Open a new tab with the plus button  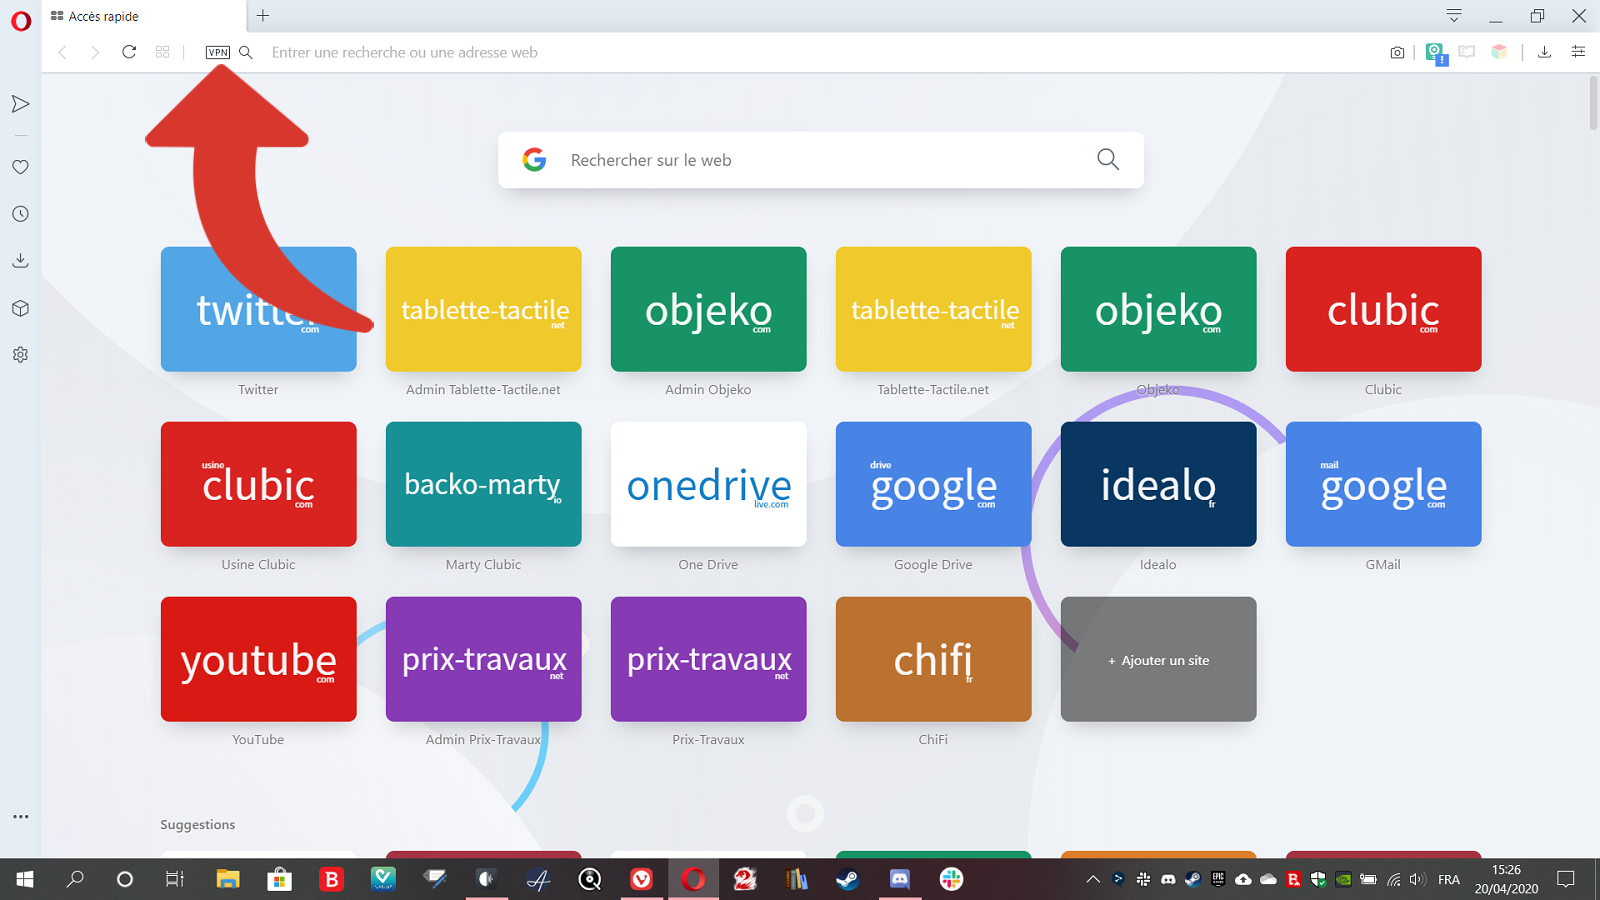pyautogui.click(x=262, y=16)
